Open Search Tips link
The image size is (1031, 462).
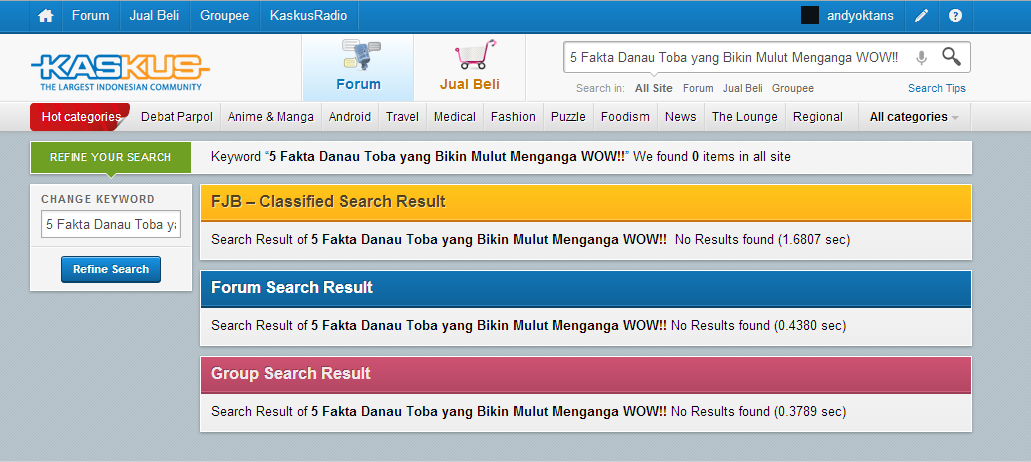point(936,88)
